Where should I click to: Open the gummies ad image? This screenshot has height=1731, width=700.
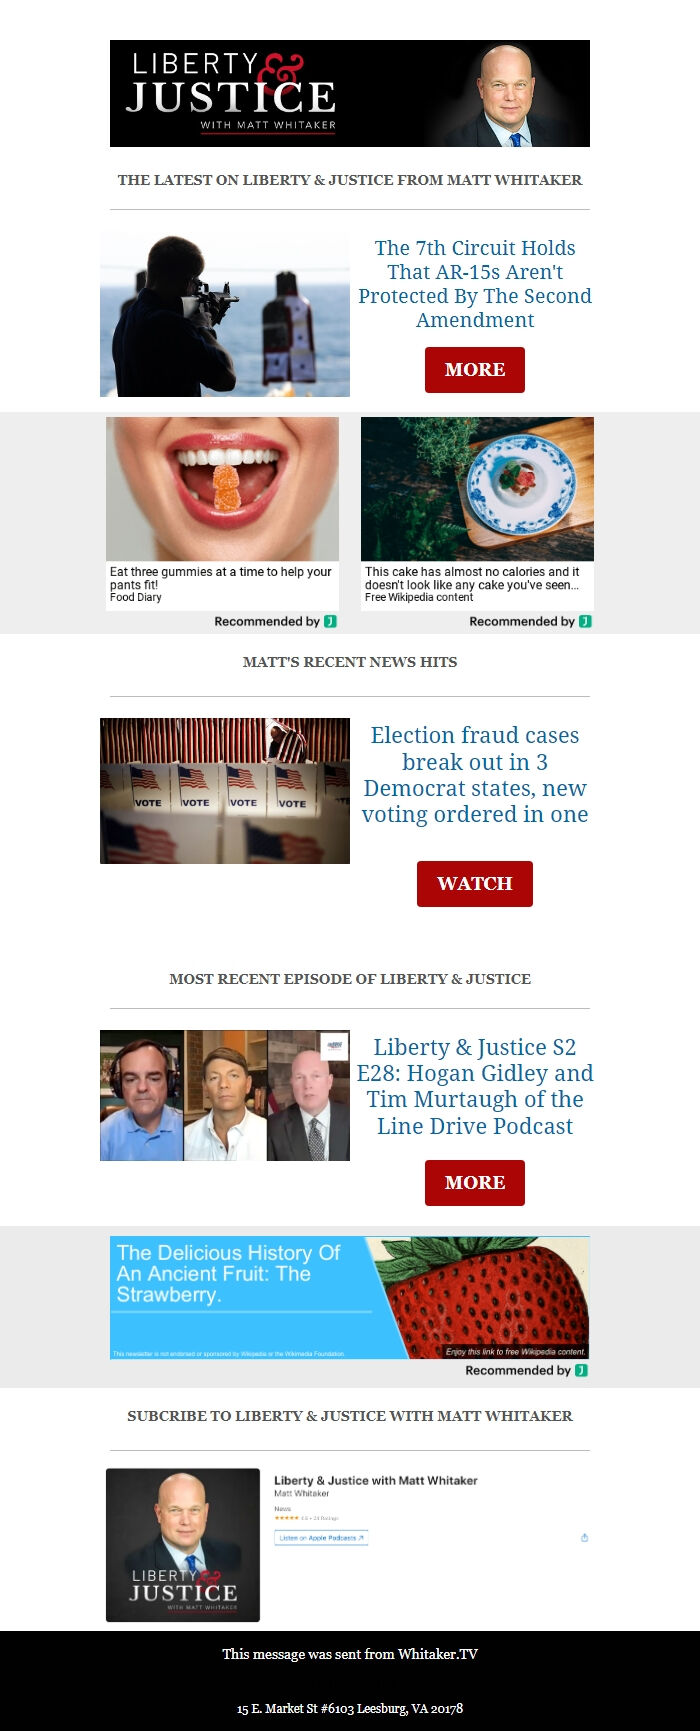[222, 489]
